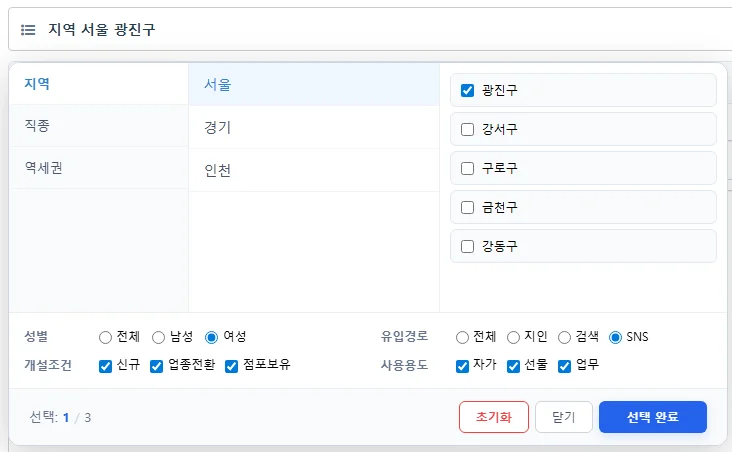Choose 검색 radio for 유입경로

tap(564, 337)
